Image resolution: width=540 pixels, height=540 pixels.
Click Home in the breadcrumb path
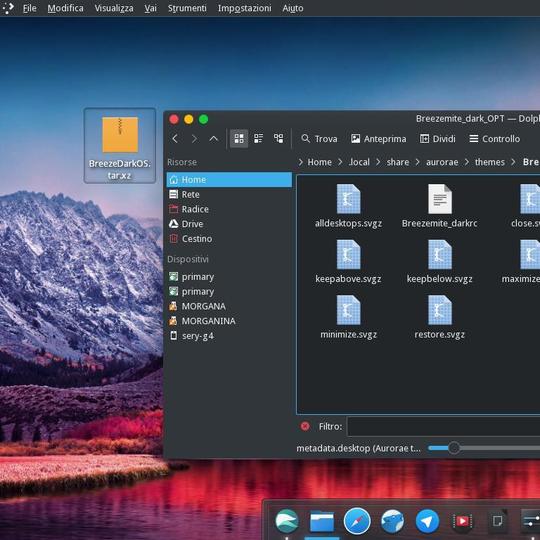320,162
